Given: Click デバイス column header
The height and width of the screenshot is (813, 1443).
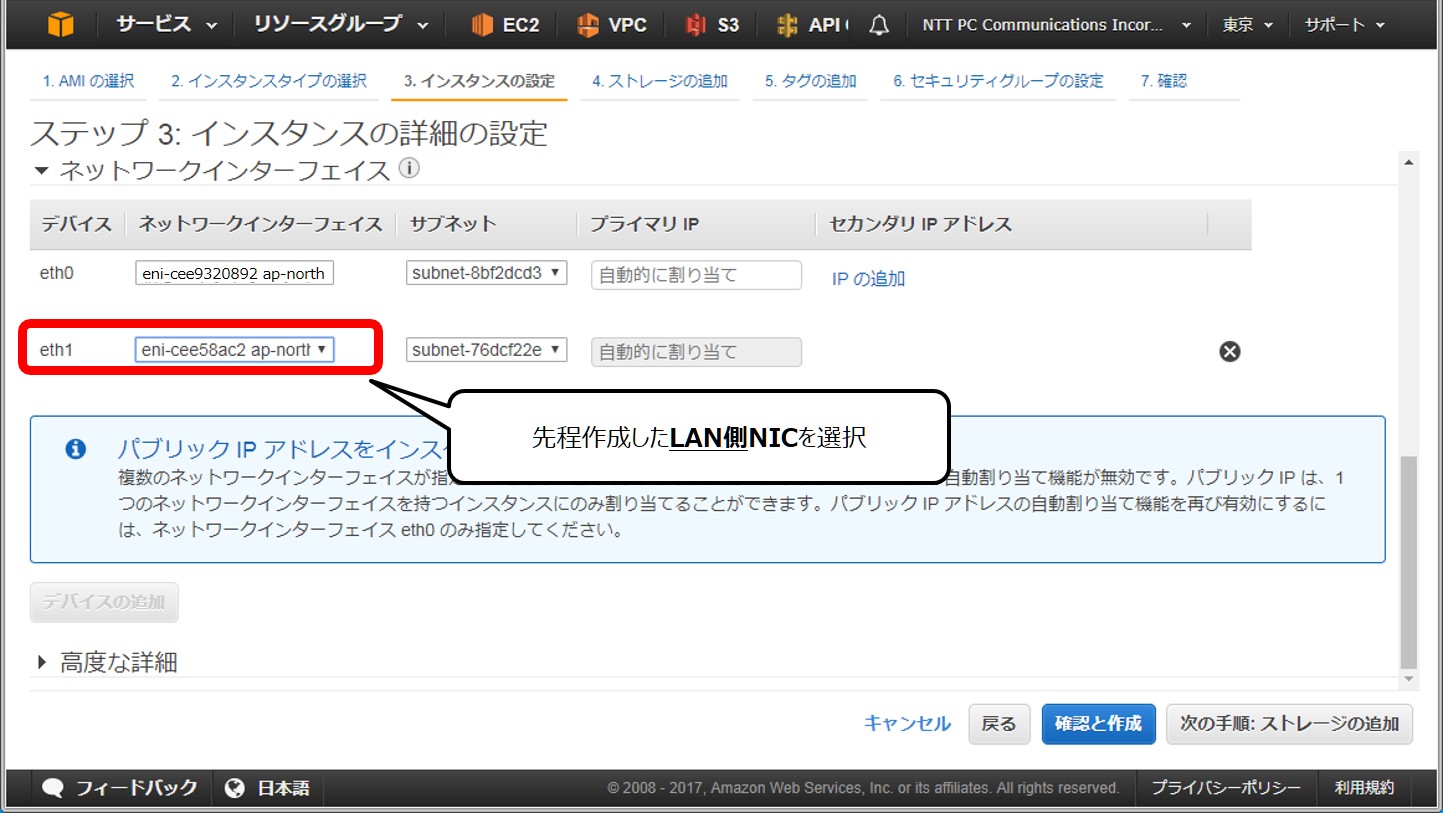Looking at the screenshot, I should tap(77, 224).
